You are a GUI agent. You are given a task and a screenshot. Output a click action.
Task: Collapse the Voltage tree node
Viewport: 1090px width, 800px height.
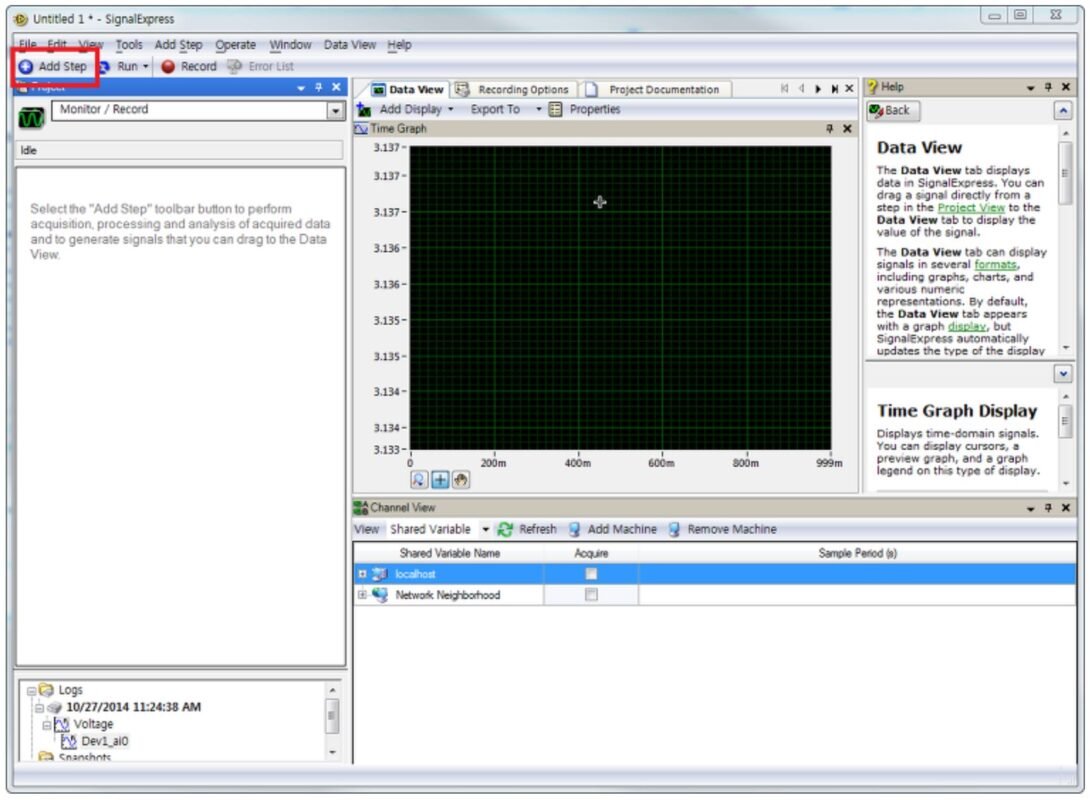tap(47, 725)
